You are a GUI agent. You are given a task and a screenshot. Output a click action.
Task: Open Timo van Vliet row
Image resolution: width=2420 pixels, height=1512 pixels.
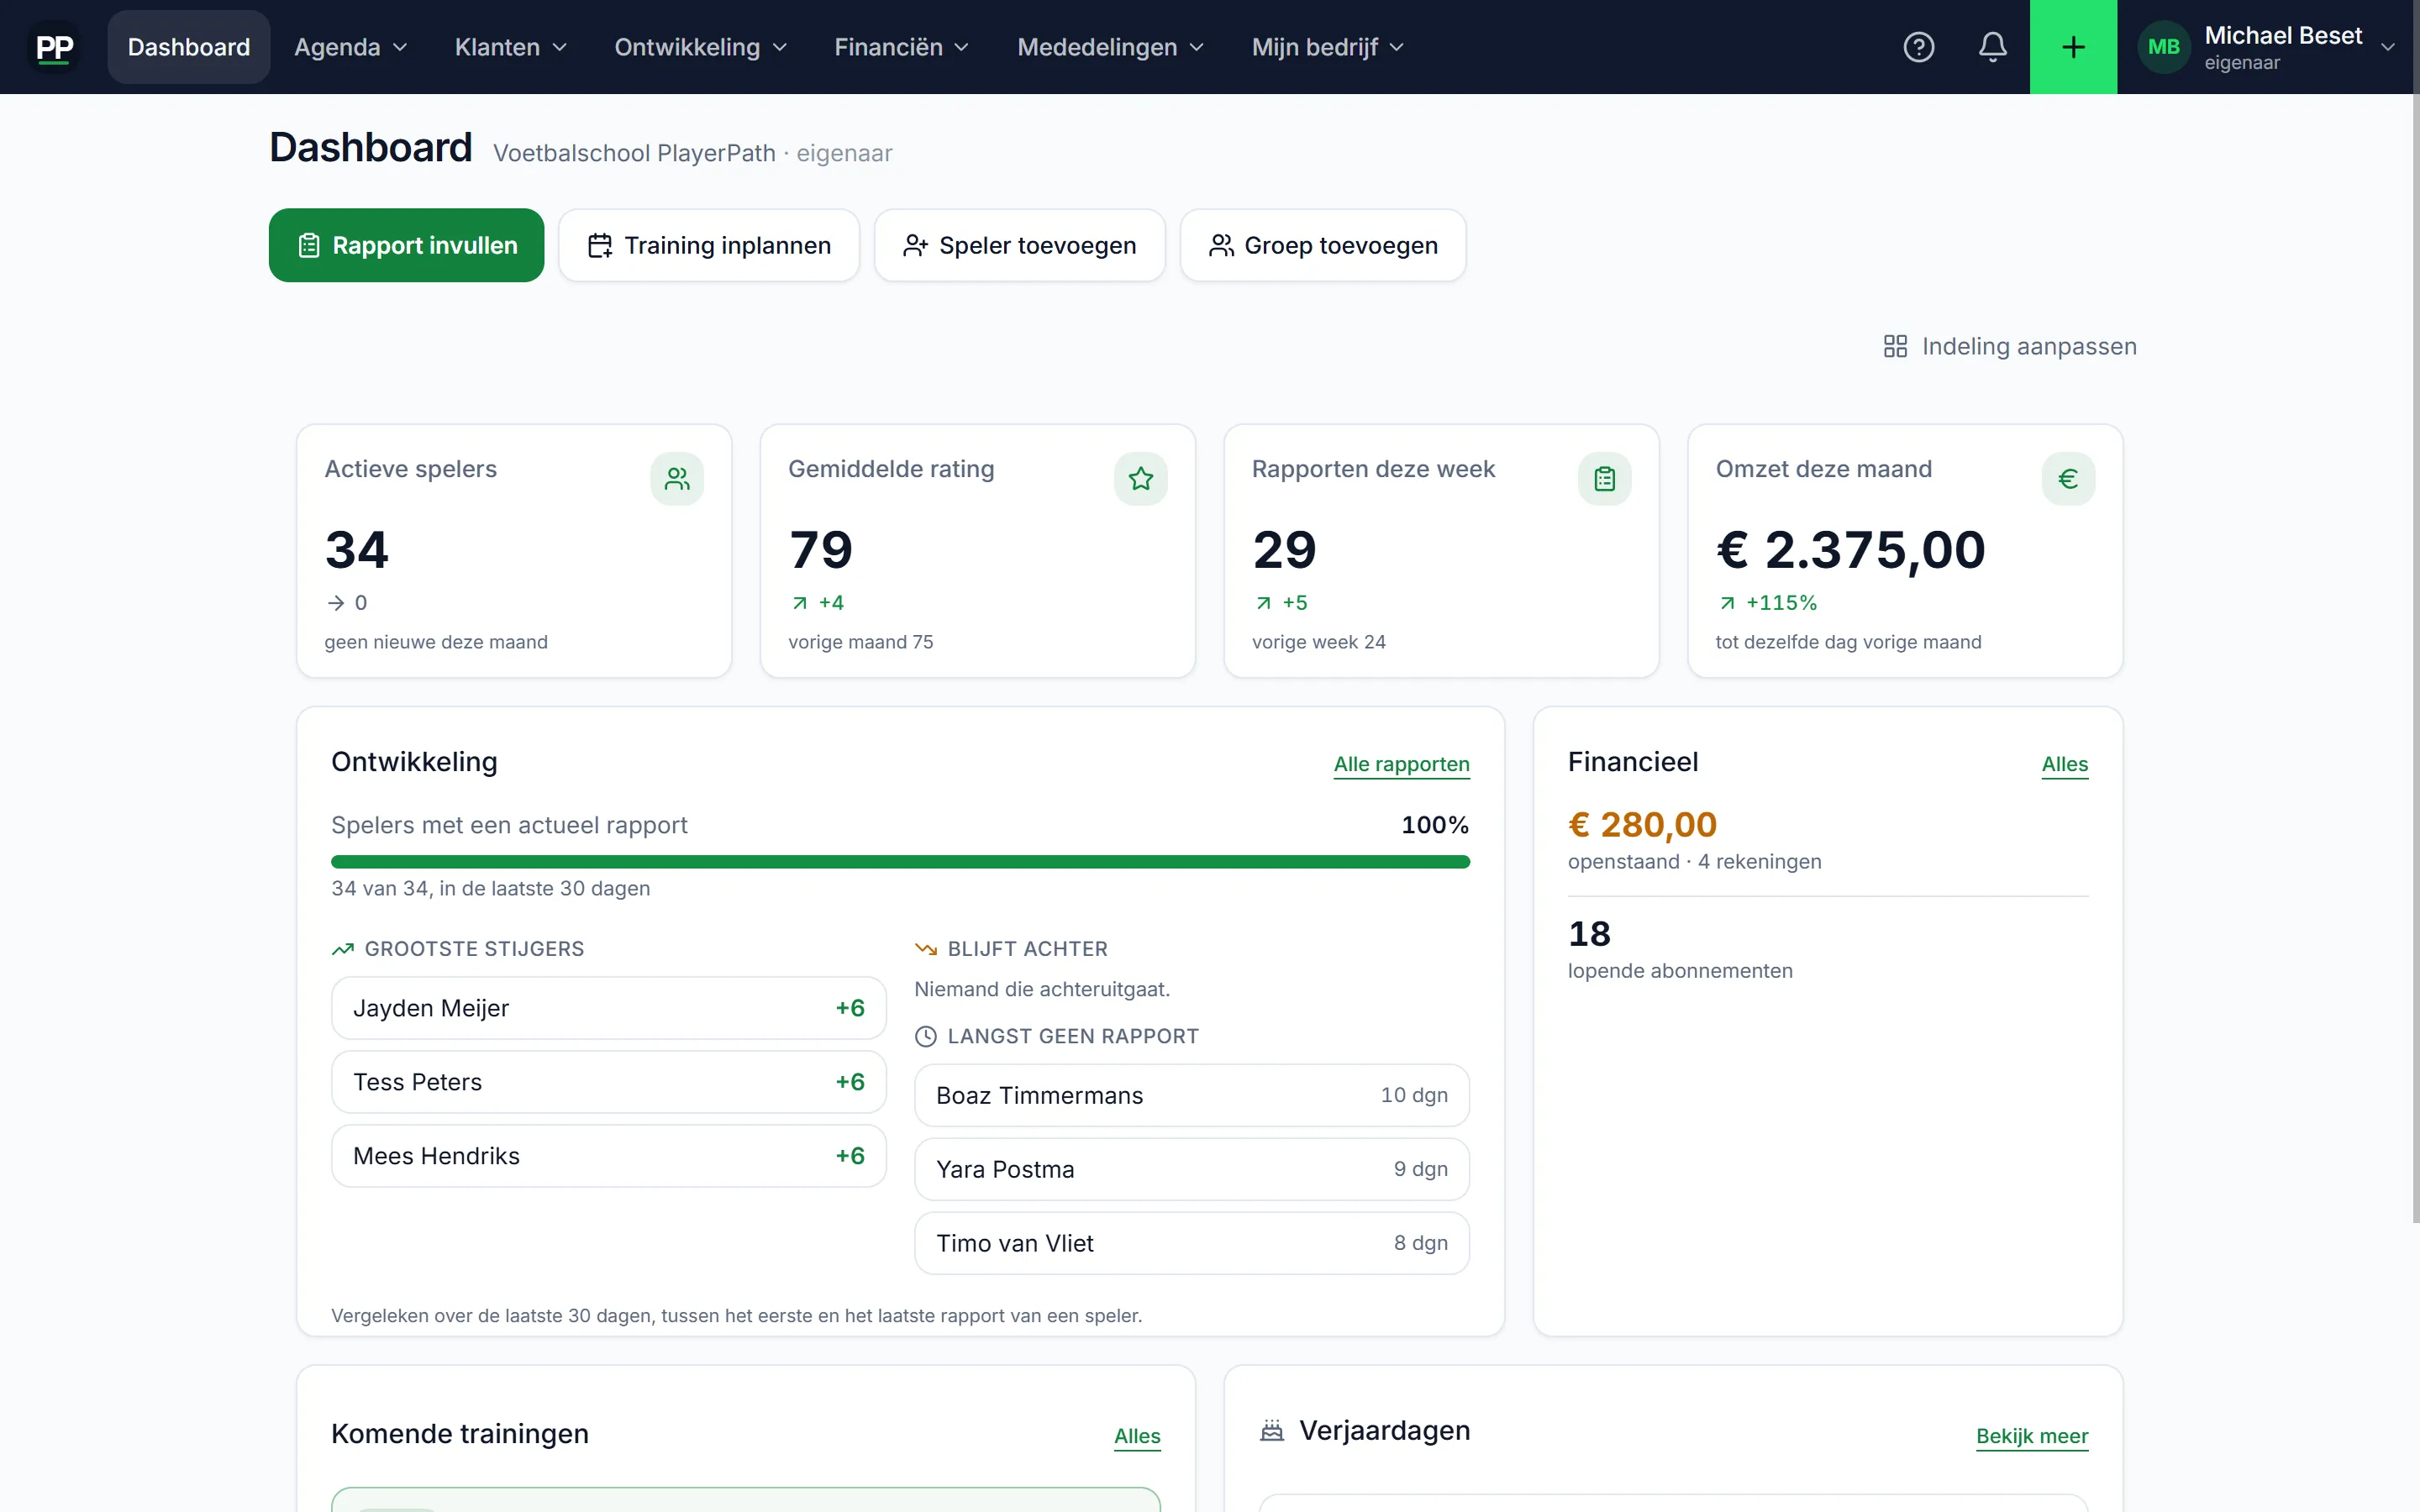point(1192,1243)
